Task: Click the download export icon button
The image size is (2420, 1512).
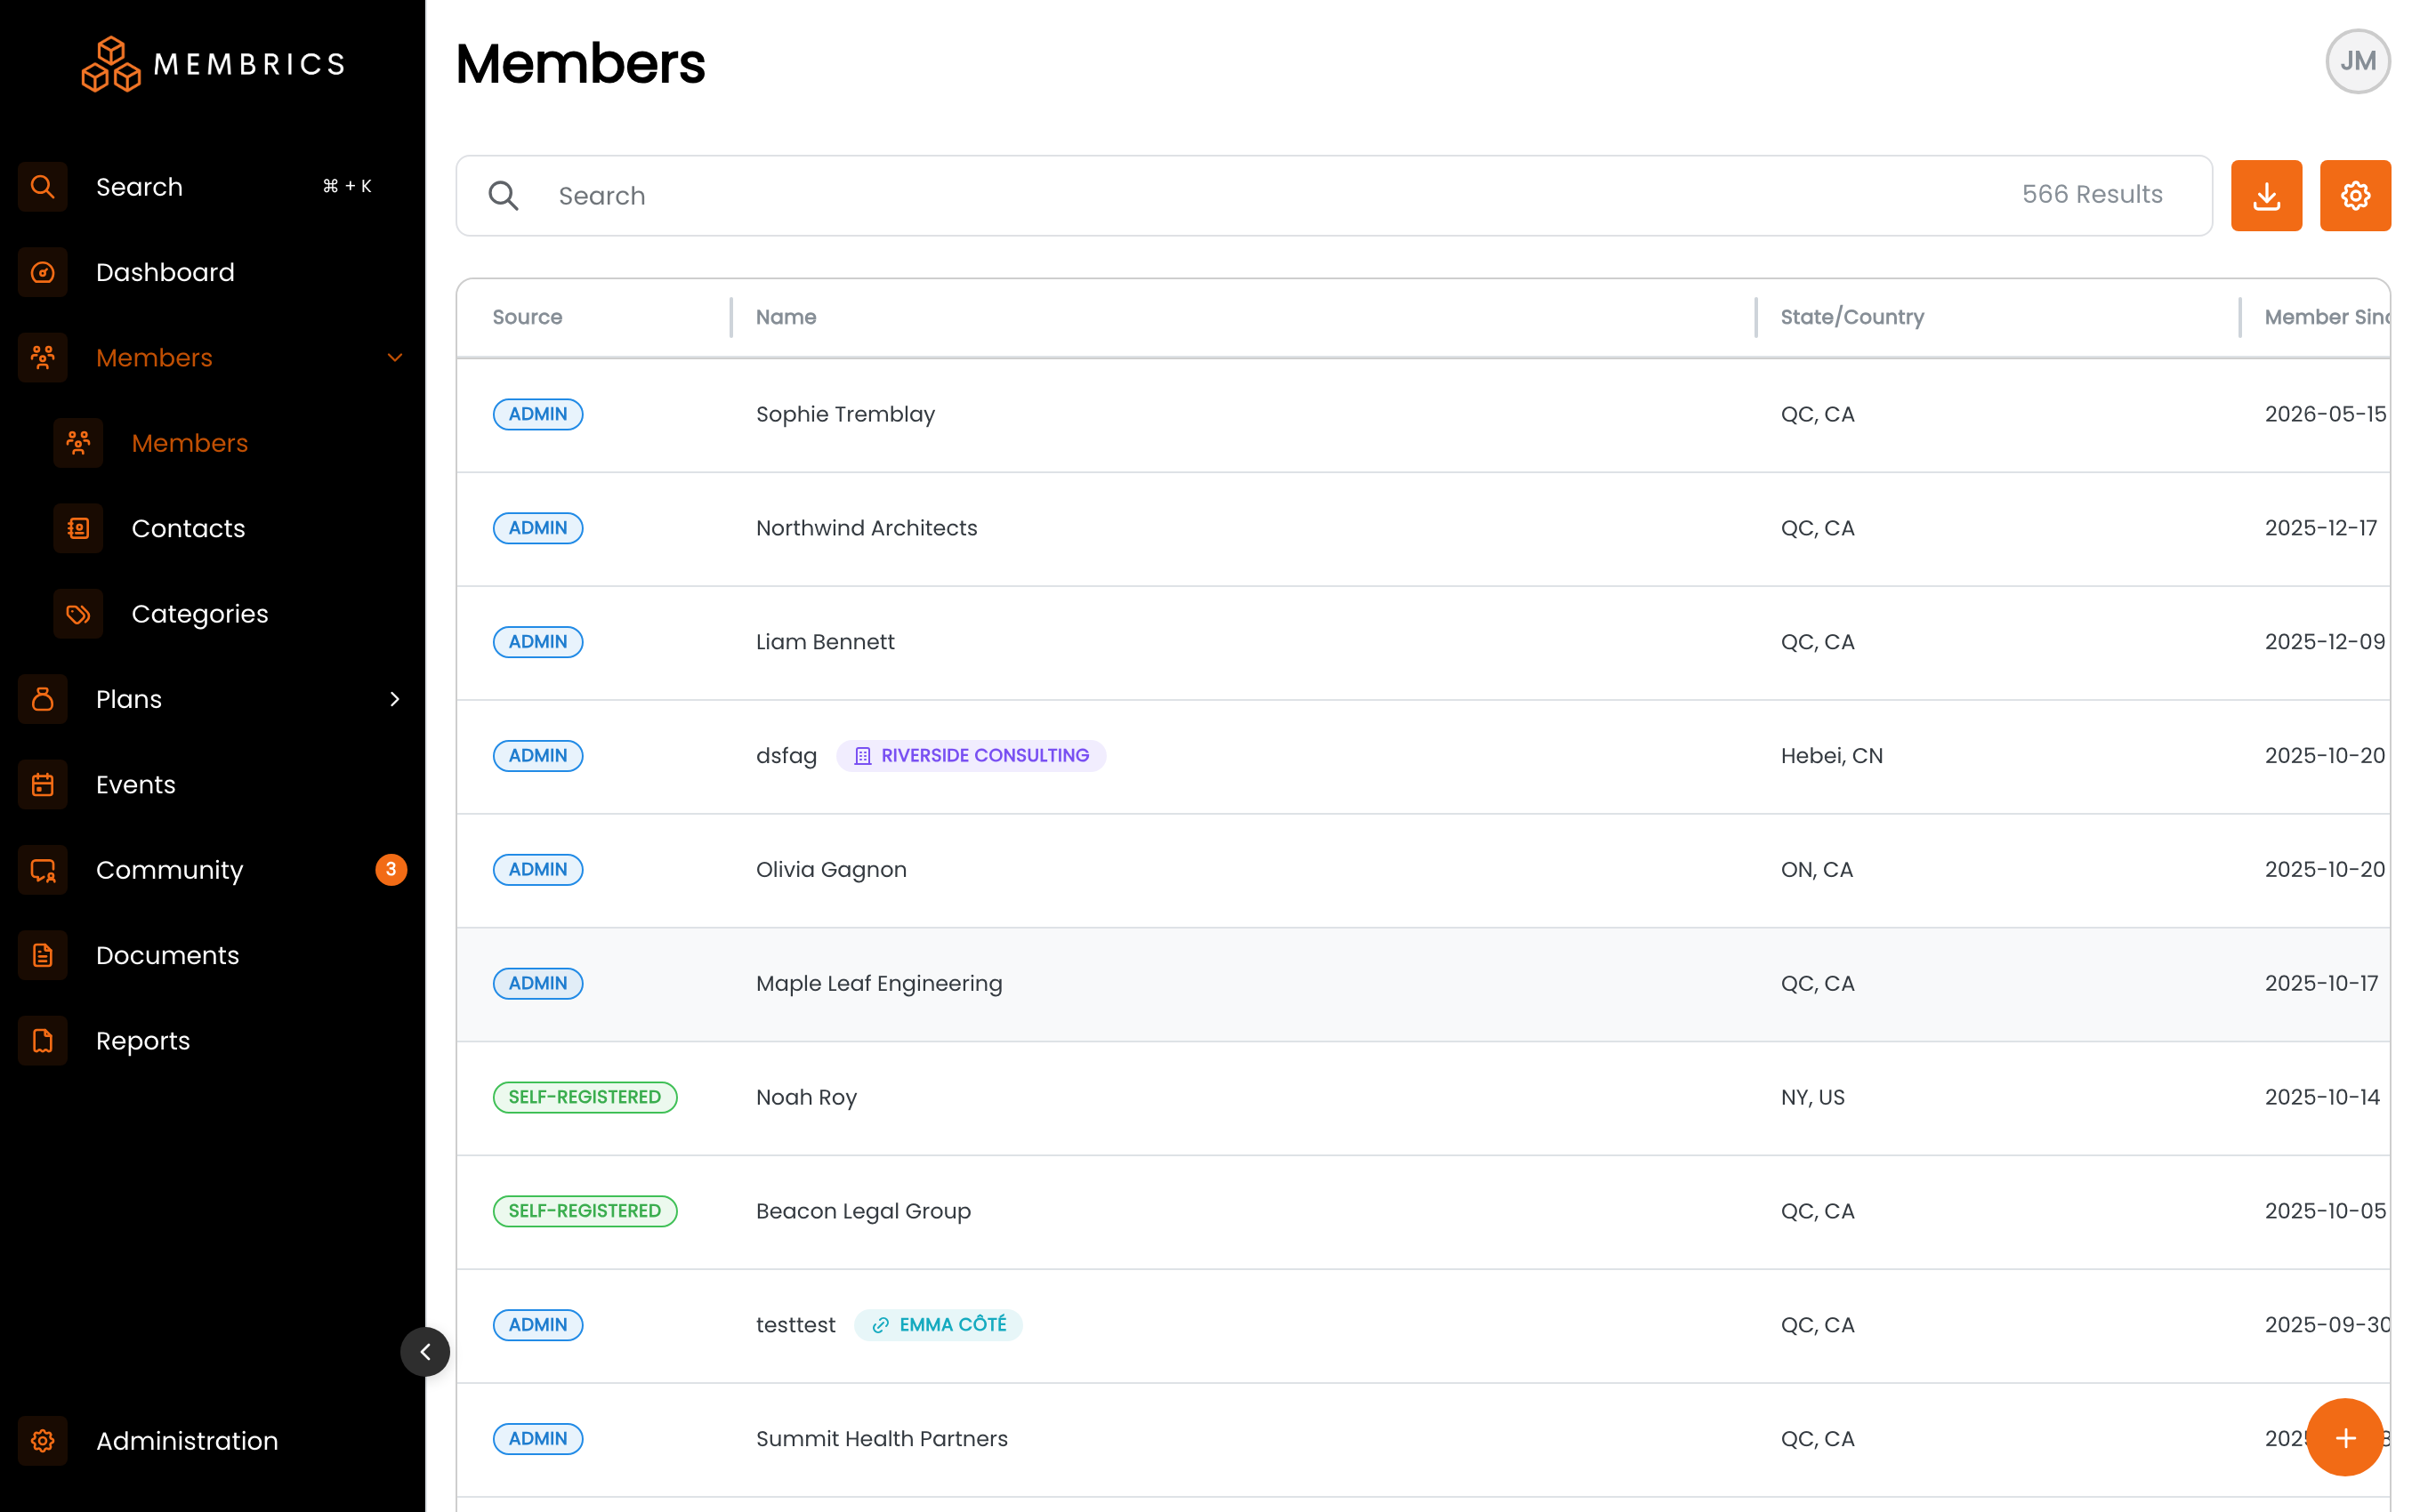Action: click(x=2266, y=195)
